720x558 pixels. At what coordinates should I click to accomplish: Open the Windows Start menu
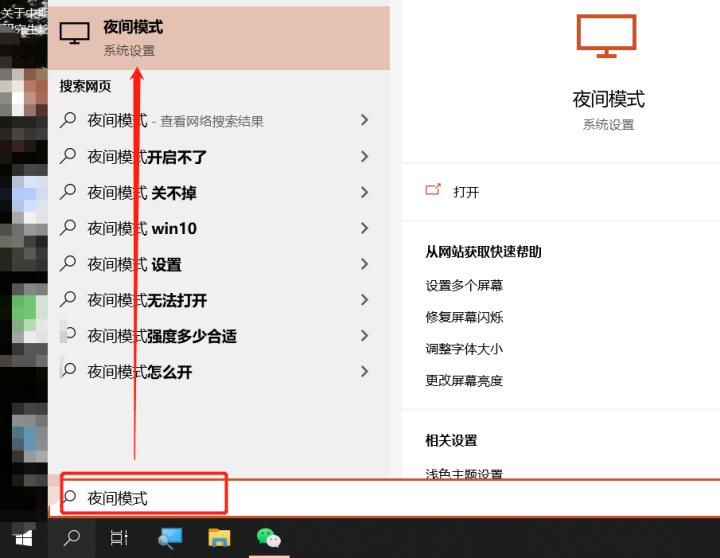[x=23, y=538]
